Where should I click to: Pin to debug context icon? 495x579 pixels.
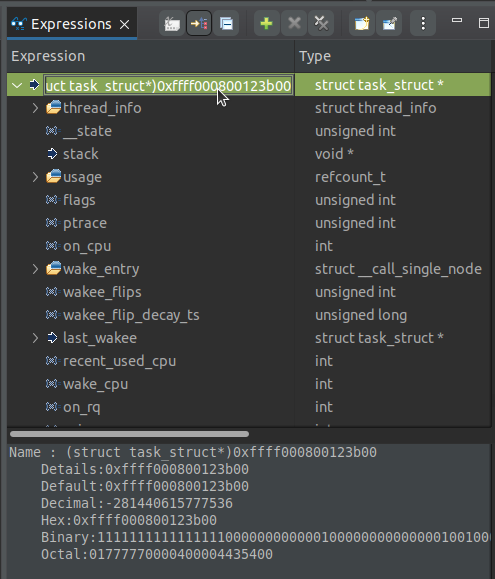coord(389,24)
